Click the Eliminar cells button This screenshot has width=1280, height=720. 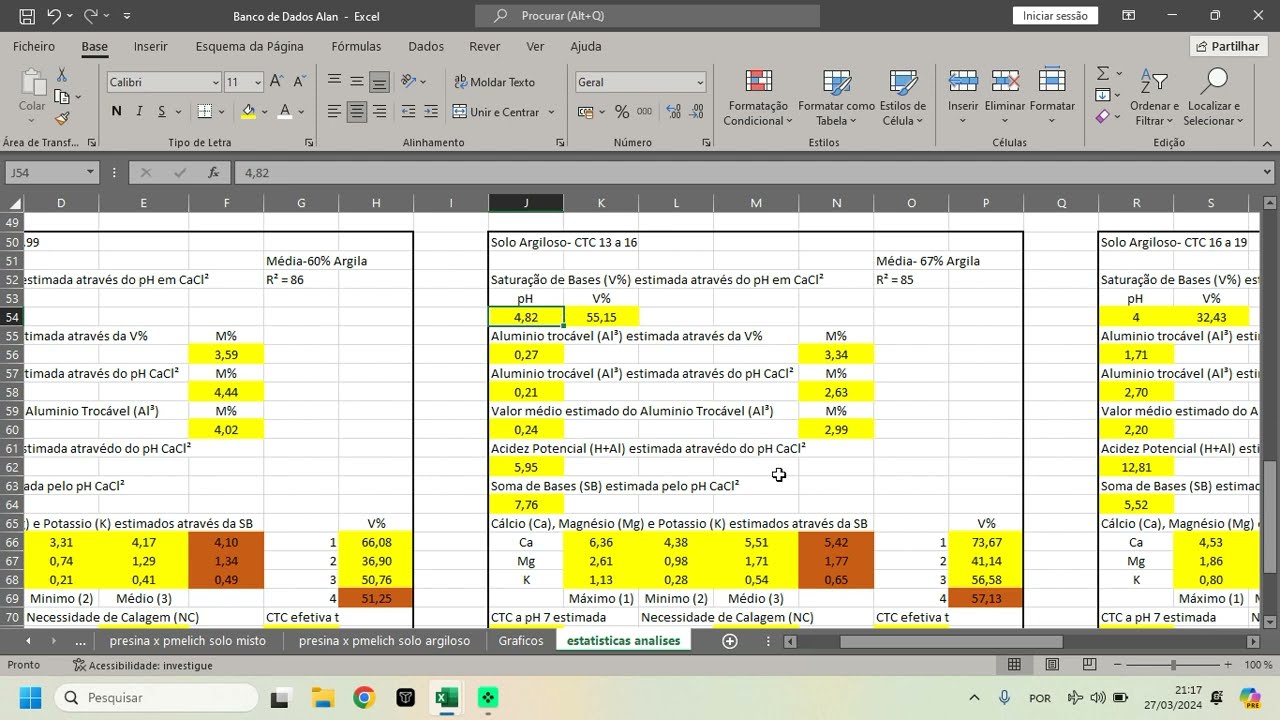(1005, 98)
